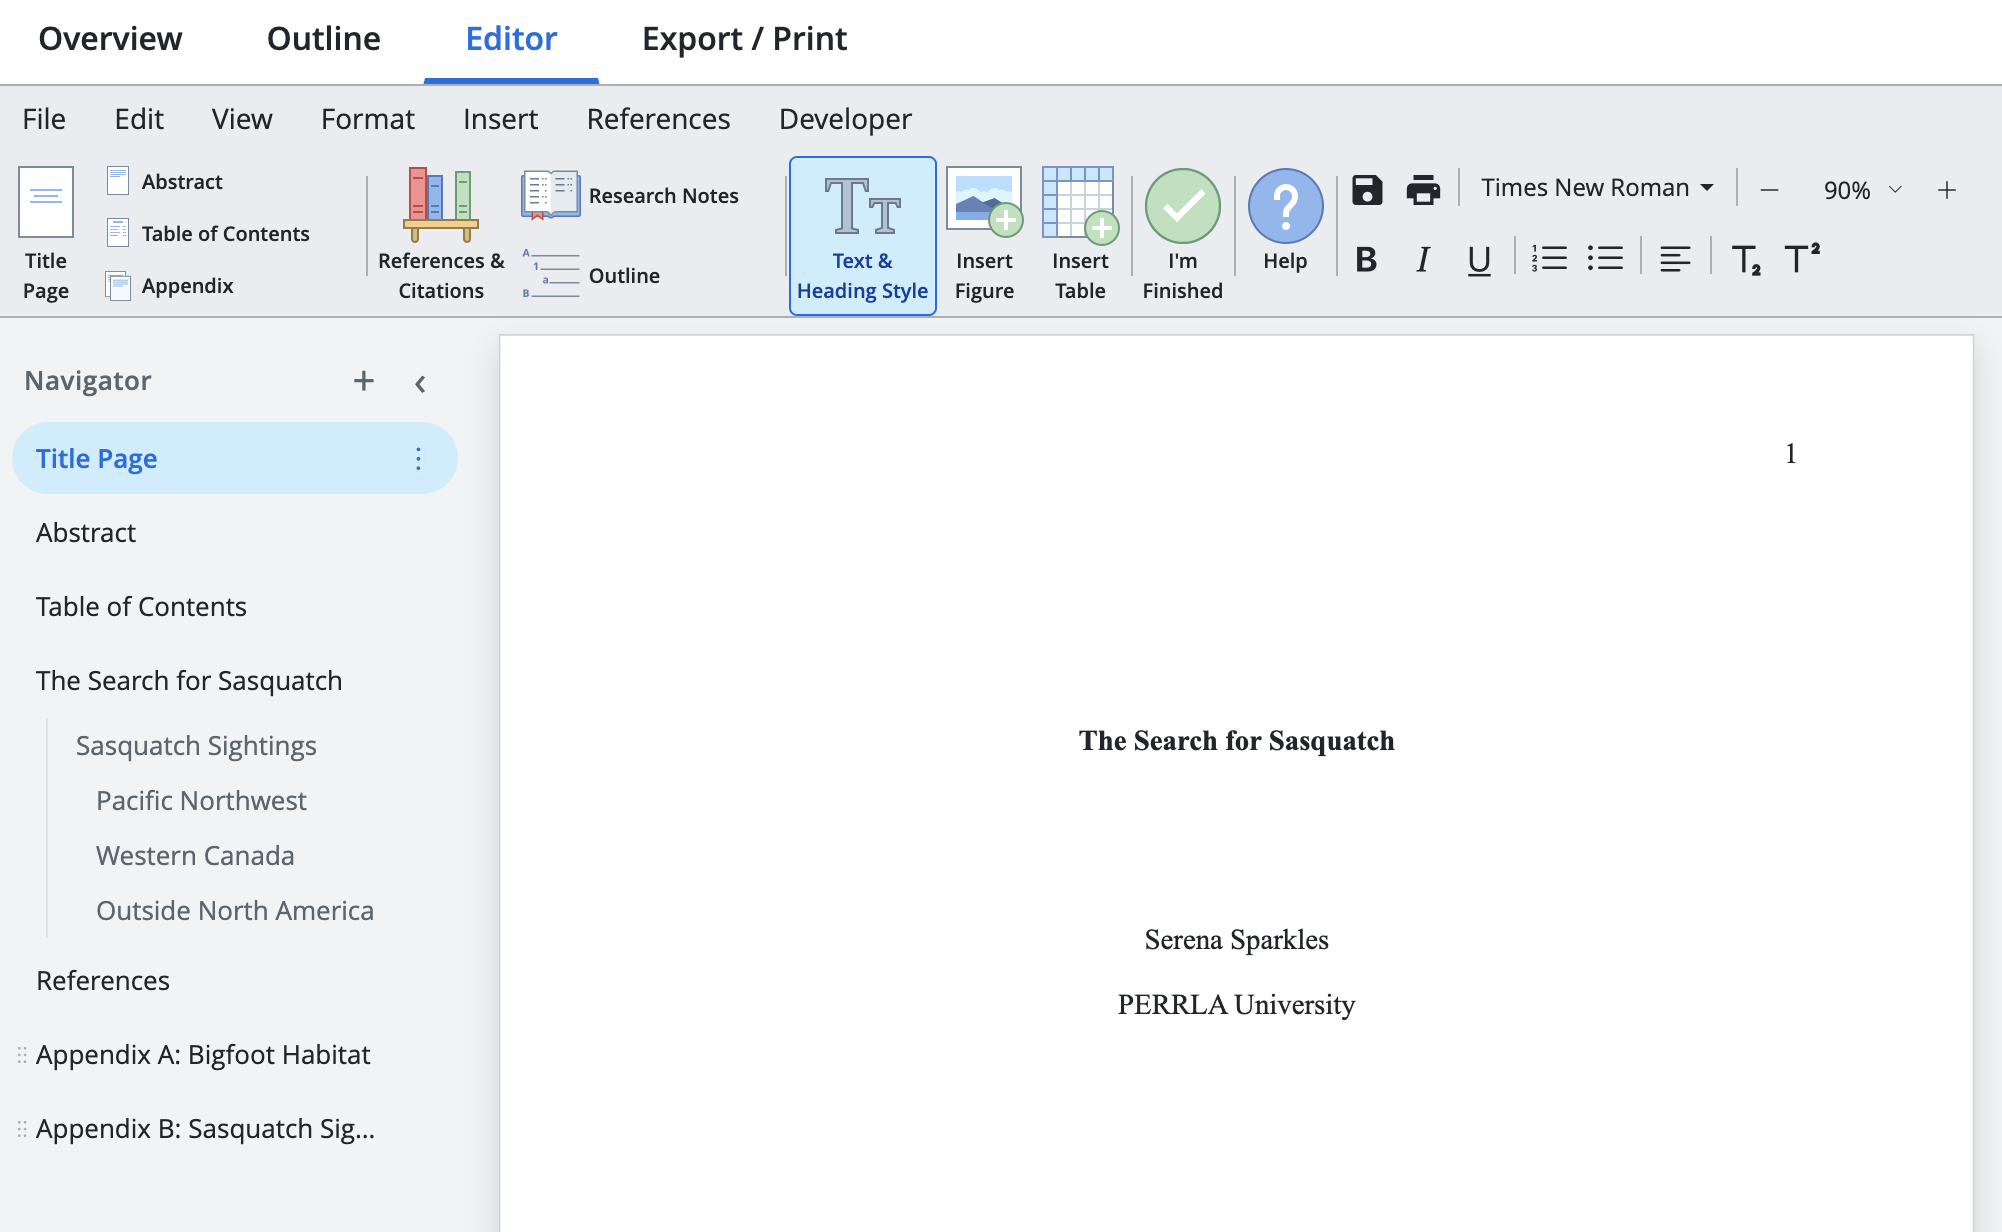
Task: Open the Export / Print tab
Action: coord(744,39)
